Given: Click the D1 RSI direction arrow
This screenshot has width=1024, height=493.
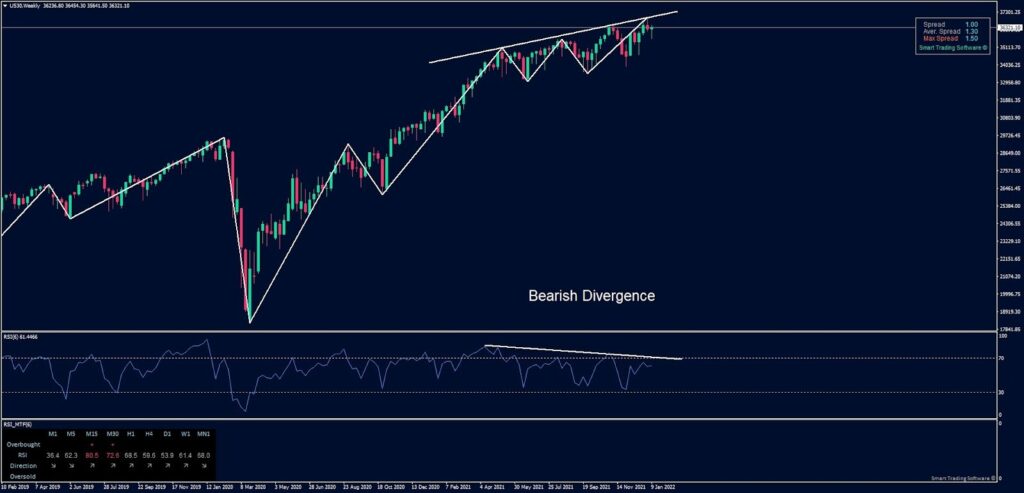Looking at the screenshot, I should [x=166, y=466].
